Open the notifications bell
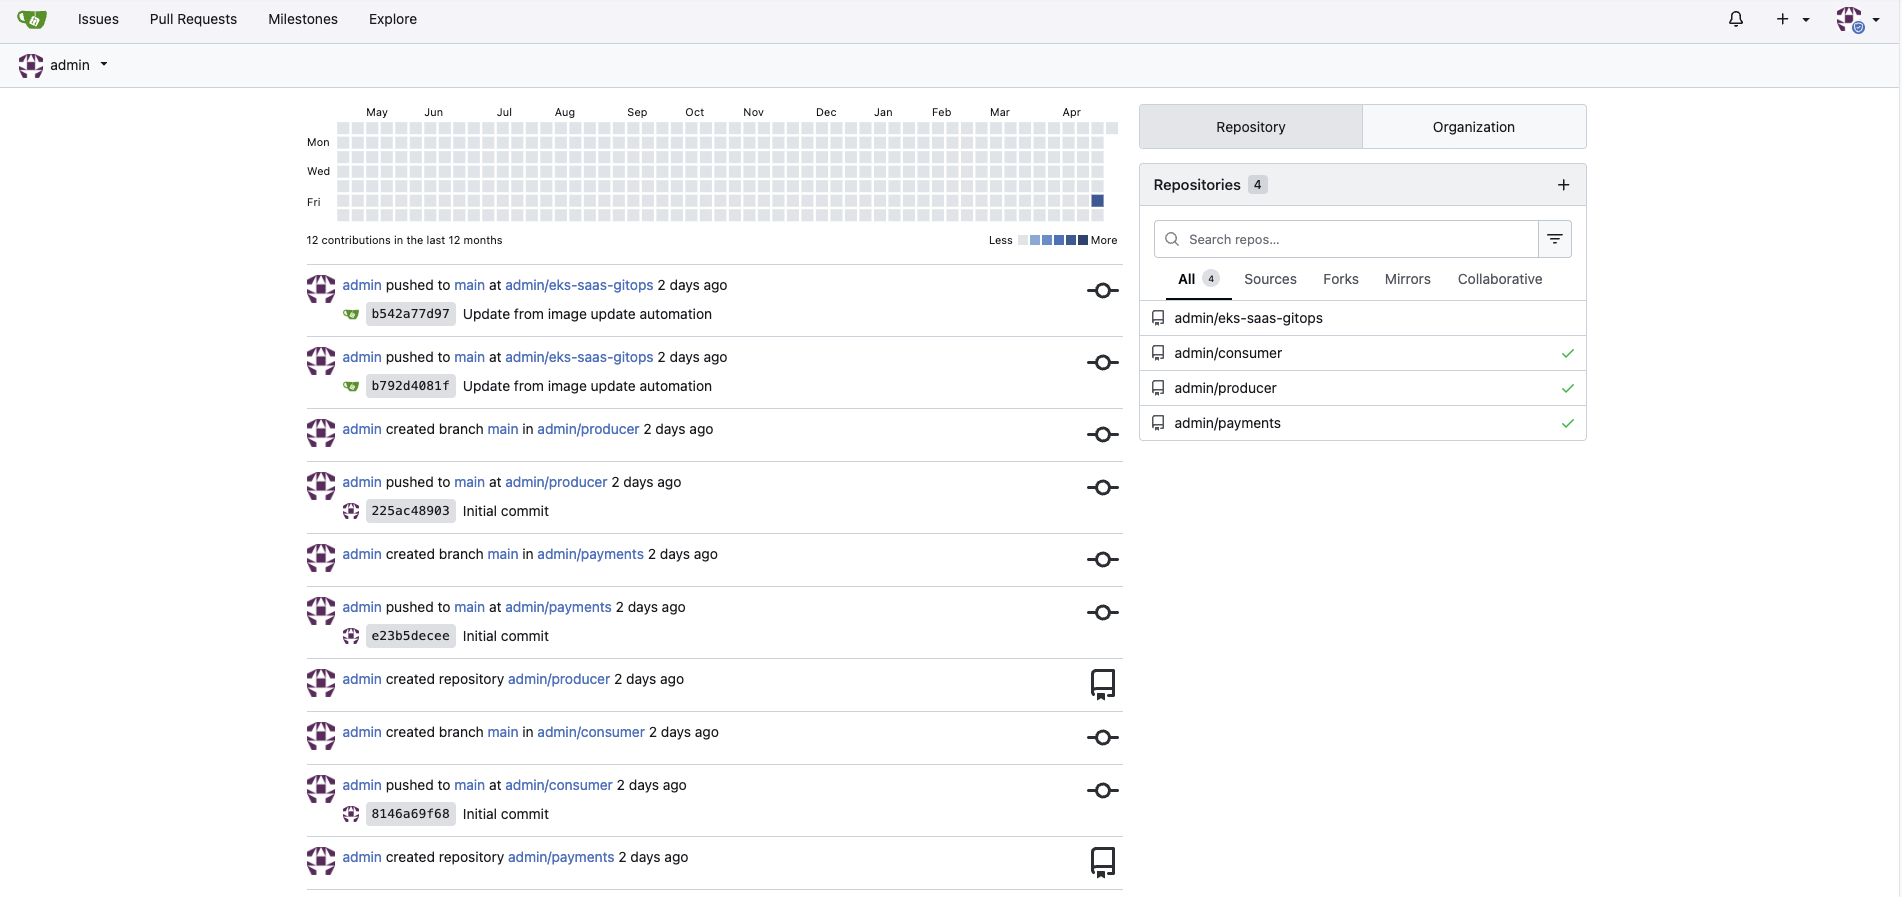1902x897 pixels. (x=1736, y=19)
